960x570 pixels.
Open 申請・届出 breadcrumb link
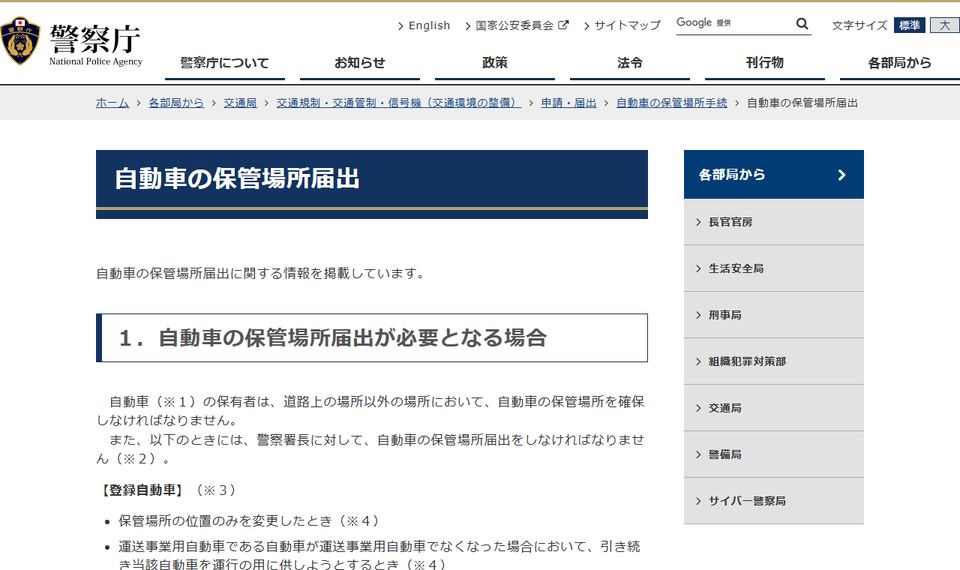(x=569, y=103)
